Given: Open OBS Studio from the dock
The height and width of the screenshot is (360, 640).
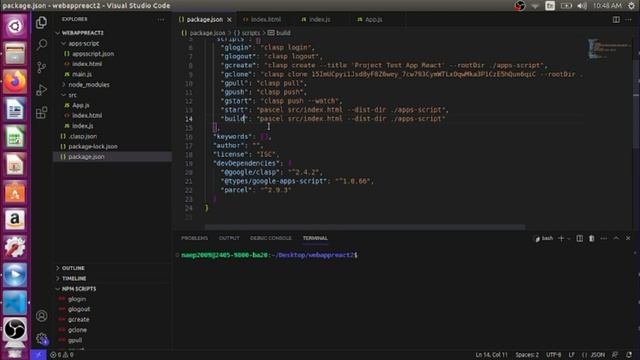Looking at the screenshot, I should (15, 329).
